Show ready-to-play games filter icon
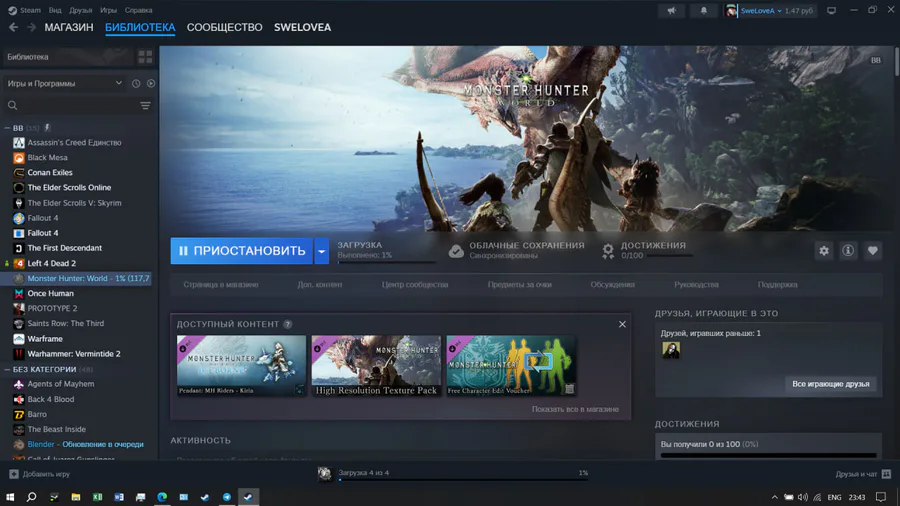900x506 pixels. click(151, 83)
